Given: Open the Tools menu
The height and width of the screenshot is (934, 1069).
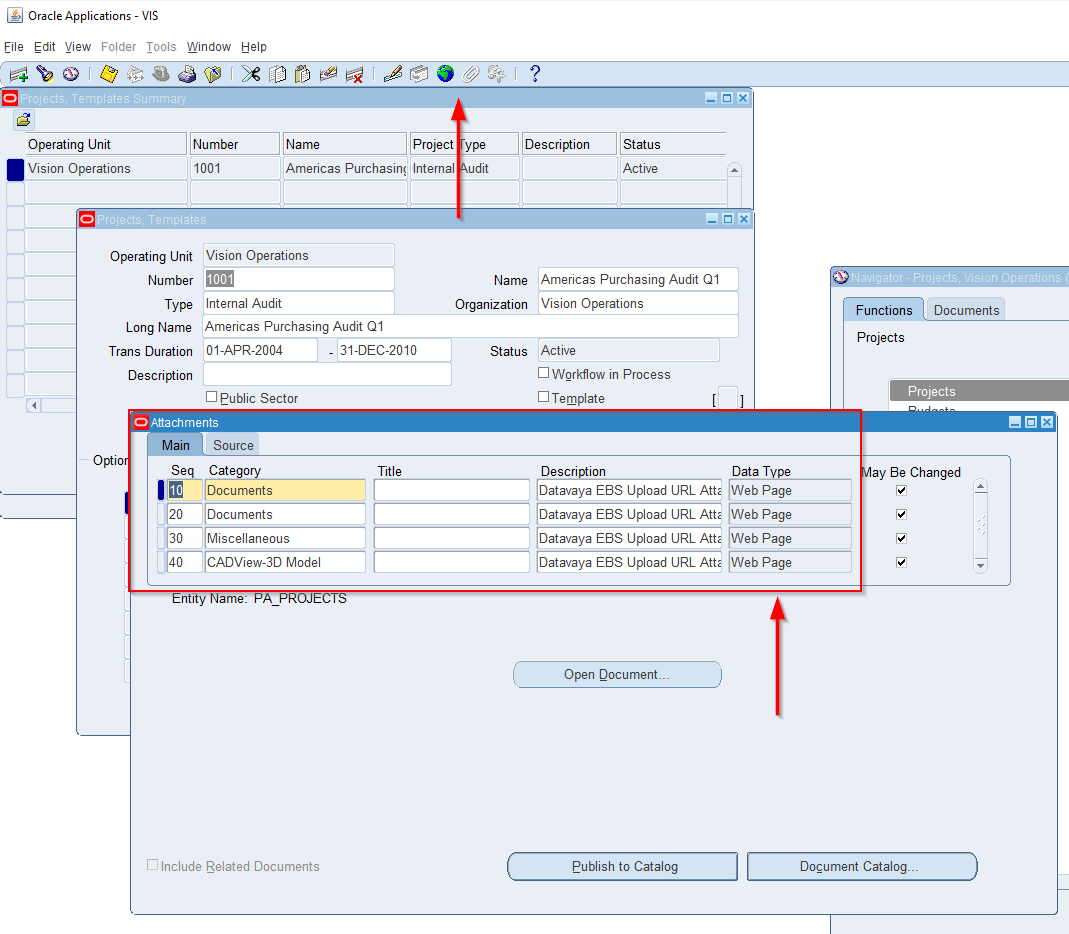Looking at the screenshot, I should [161, 46].
